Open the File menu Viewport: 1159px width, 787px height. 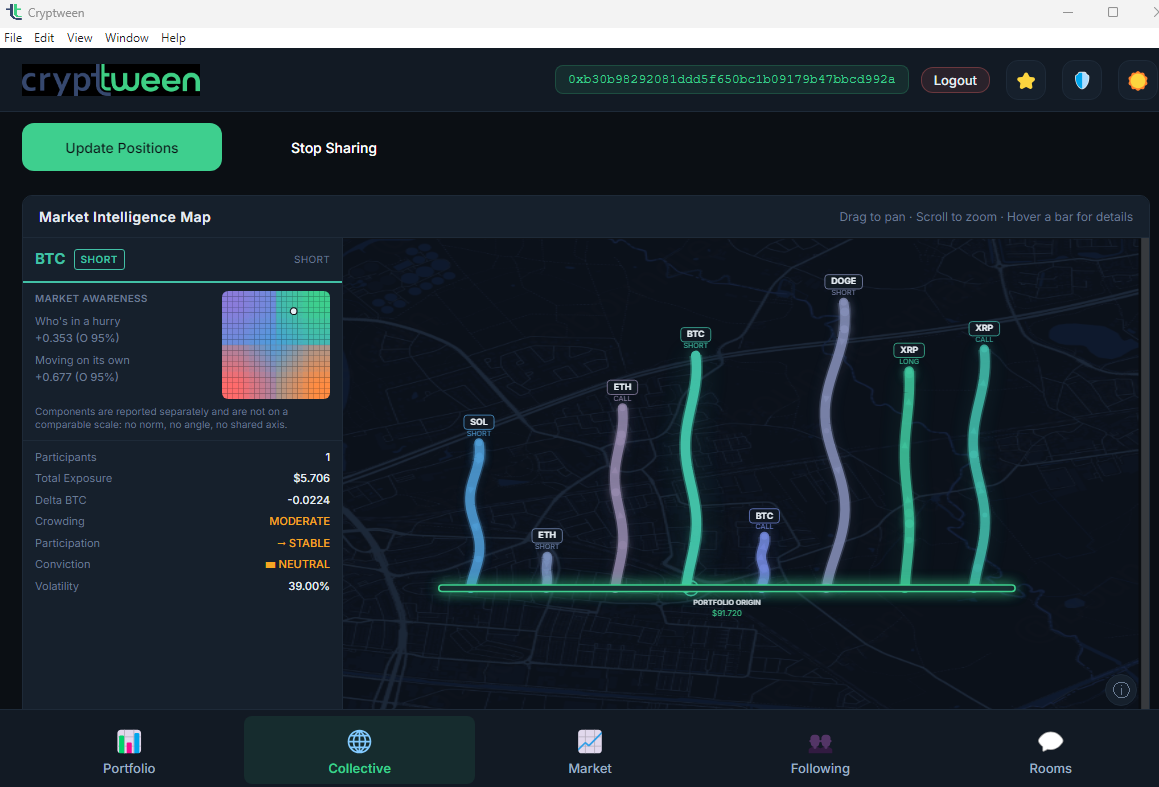point(13,38)
